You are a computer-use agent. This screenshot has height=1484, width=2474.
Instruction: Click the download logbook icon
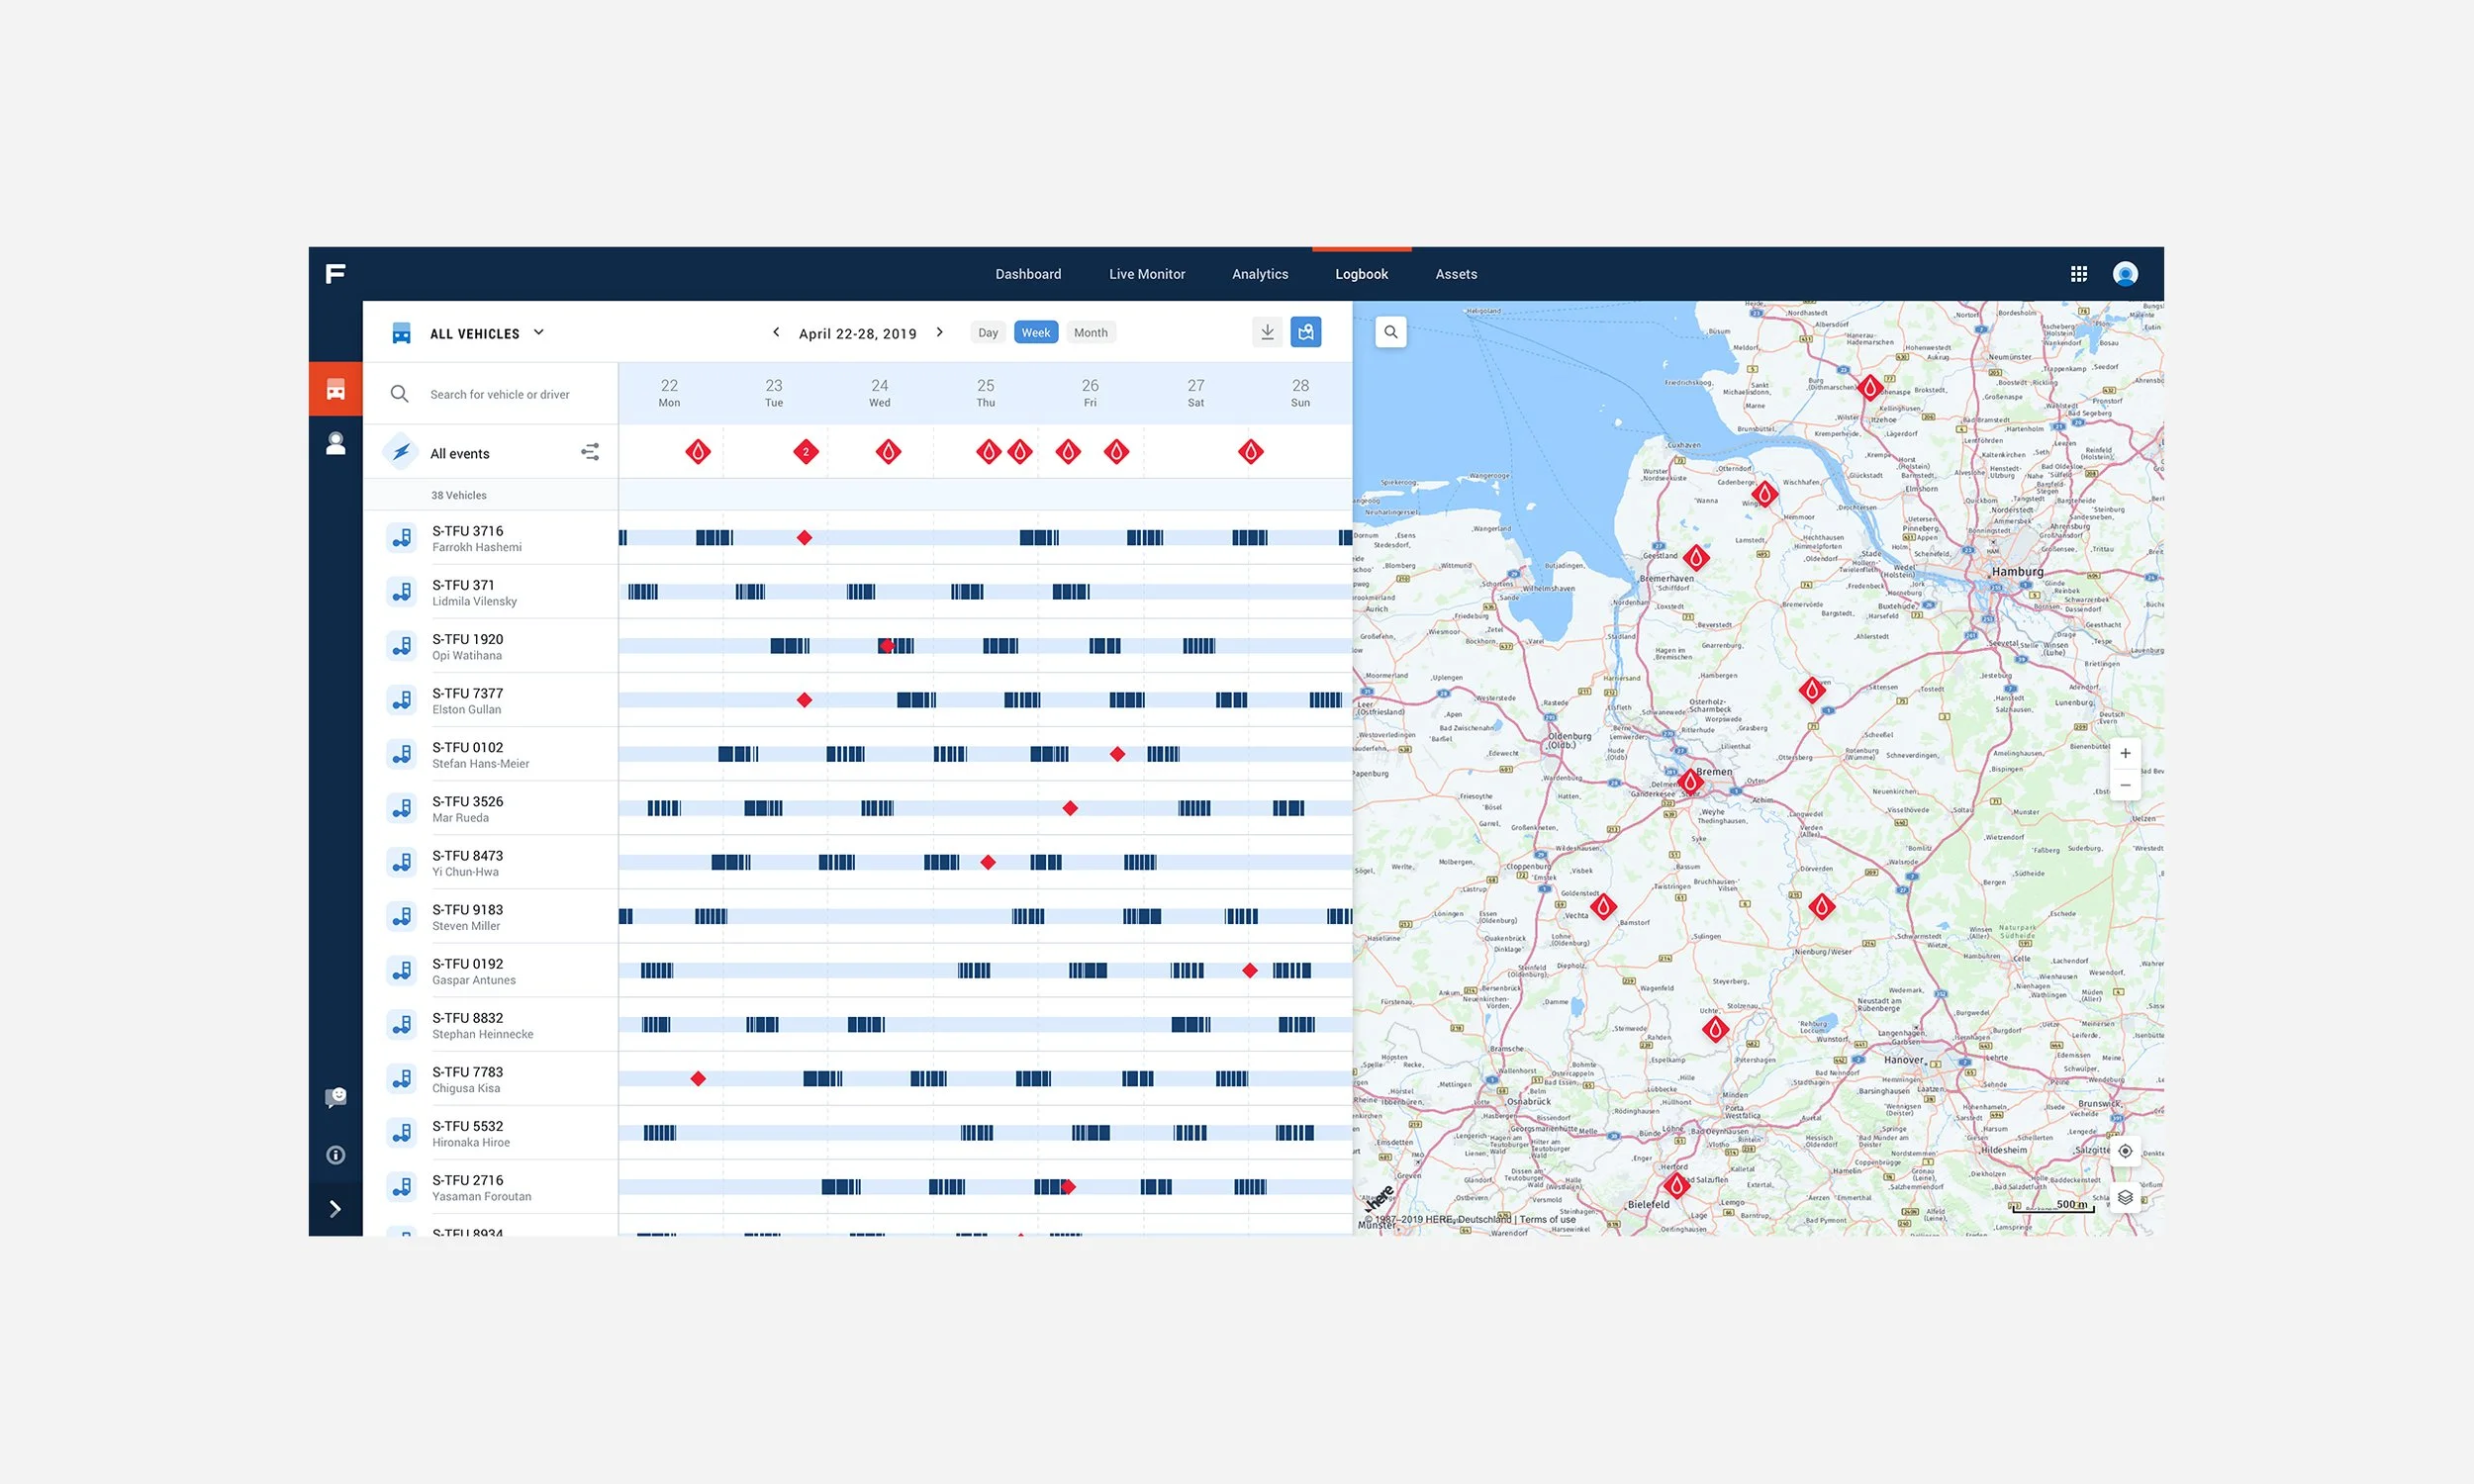point(1267,332)
